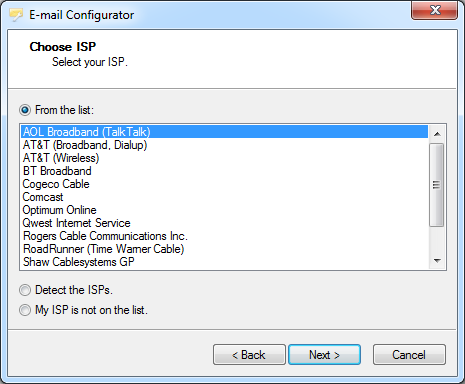Viewport: 465px width, 384px height.
Task: Select the From the list radio button
Action: point(25,110)
